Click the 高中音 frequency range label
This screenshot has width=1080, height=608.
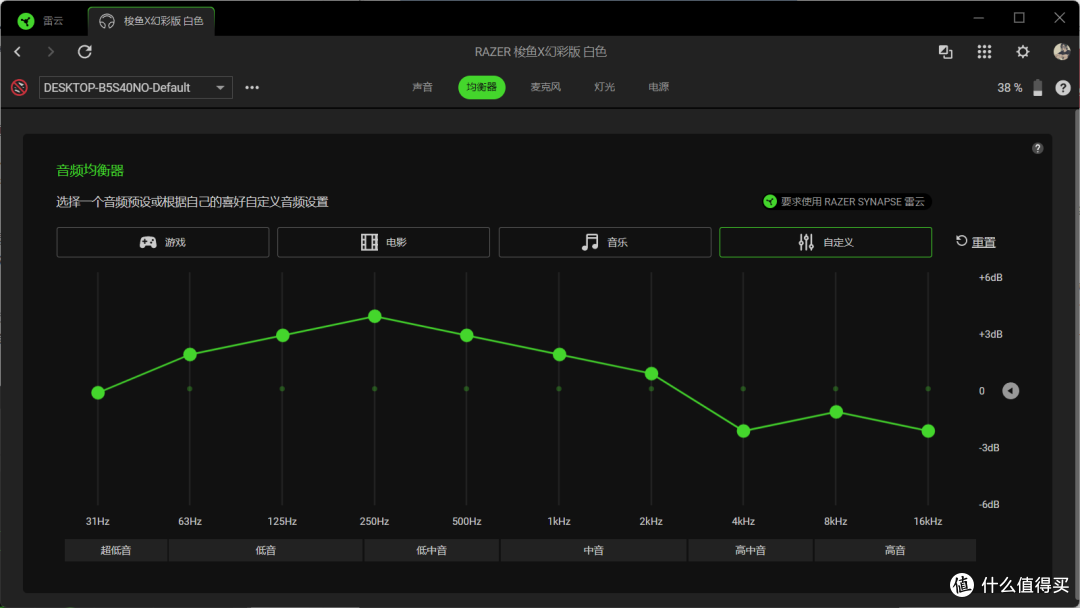click(750, 550)
